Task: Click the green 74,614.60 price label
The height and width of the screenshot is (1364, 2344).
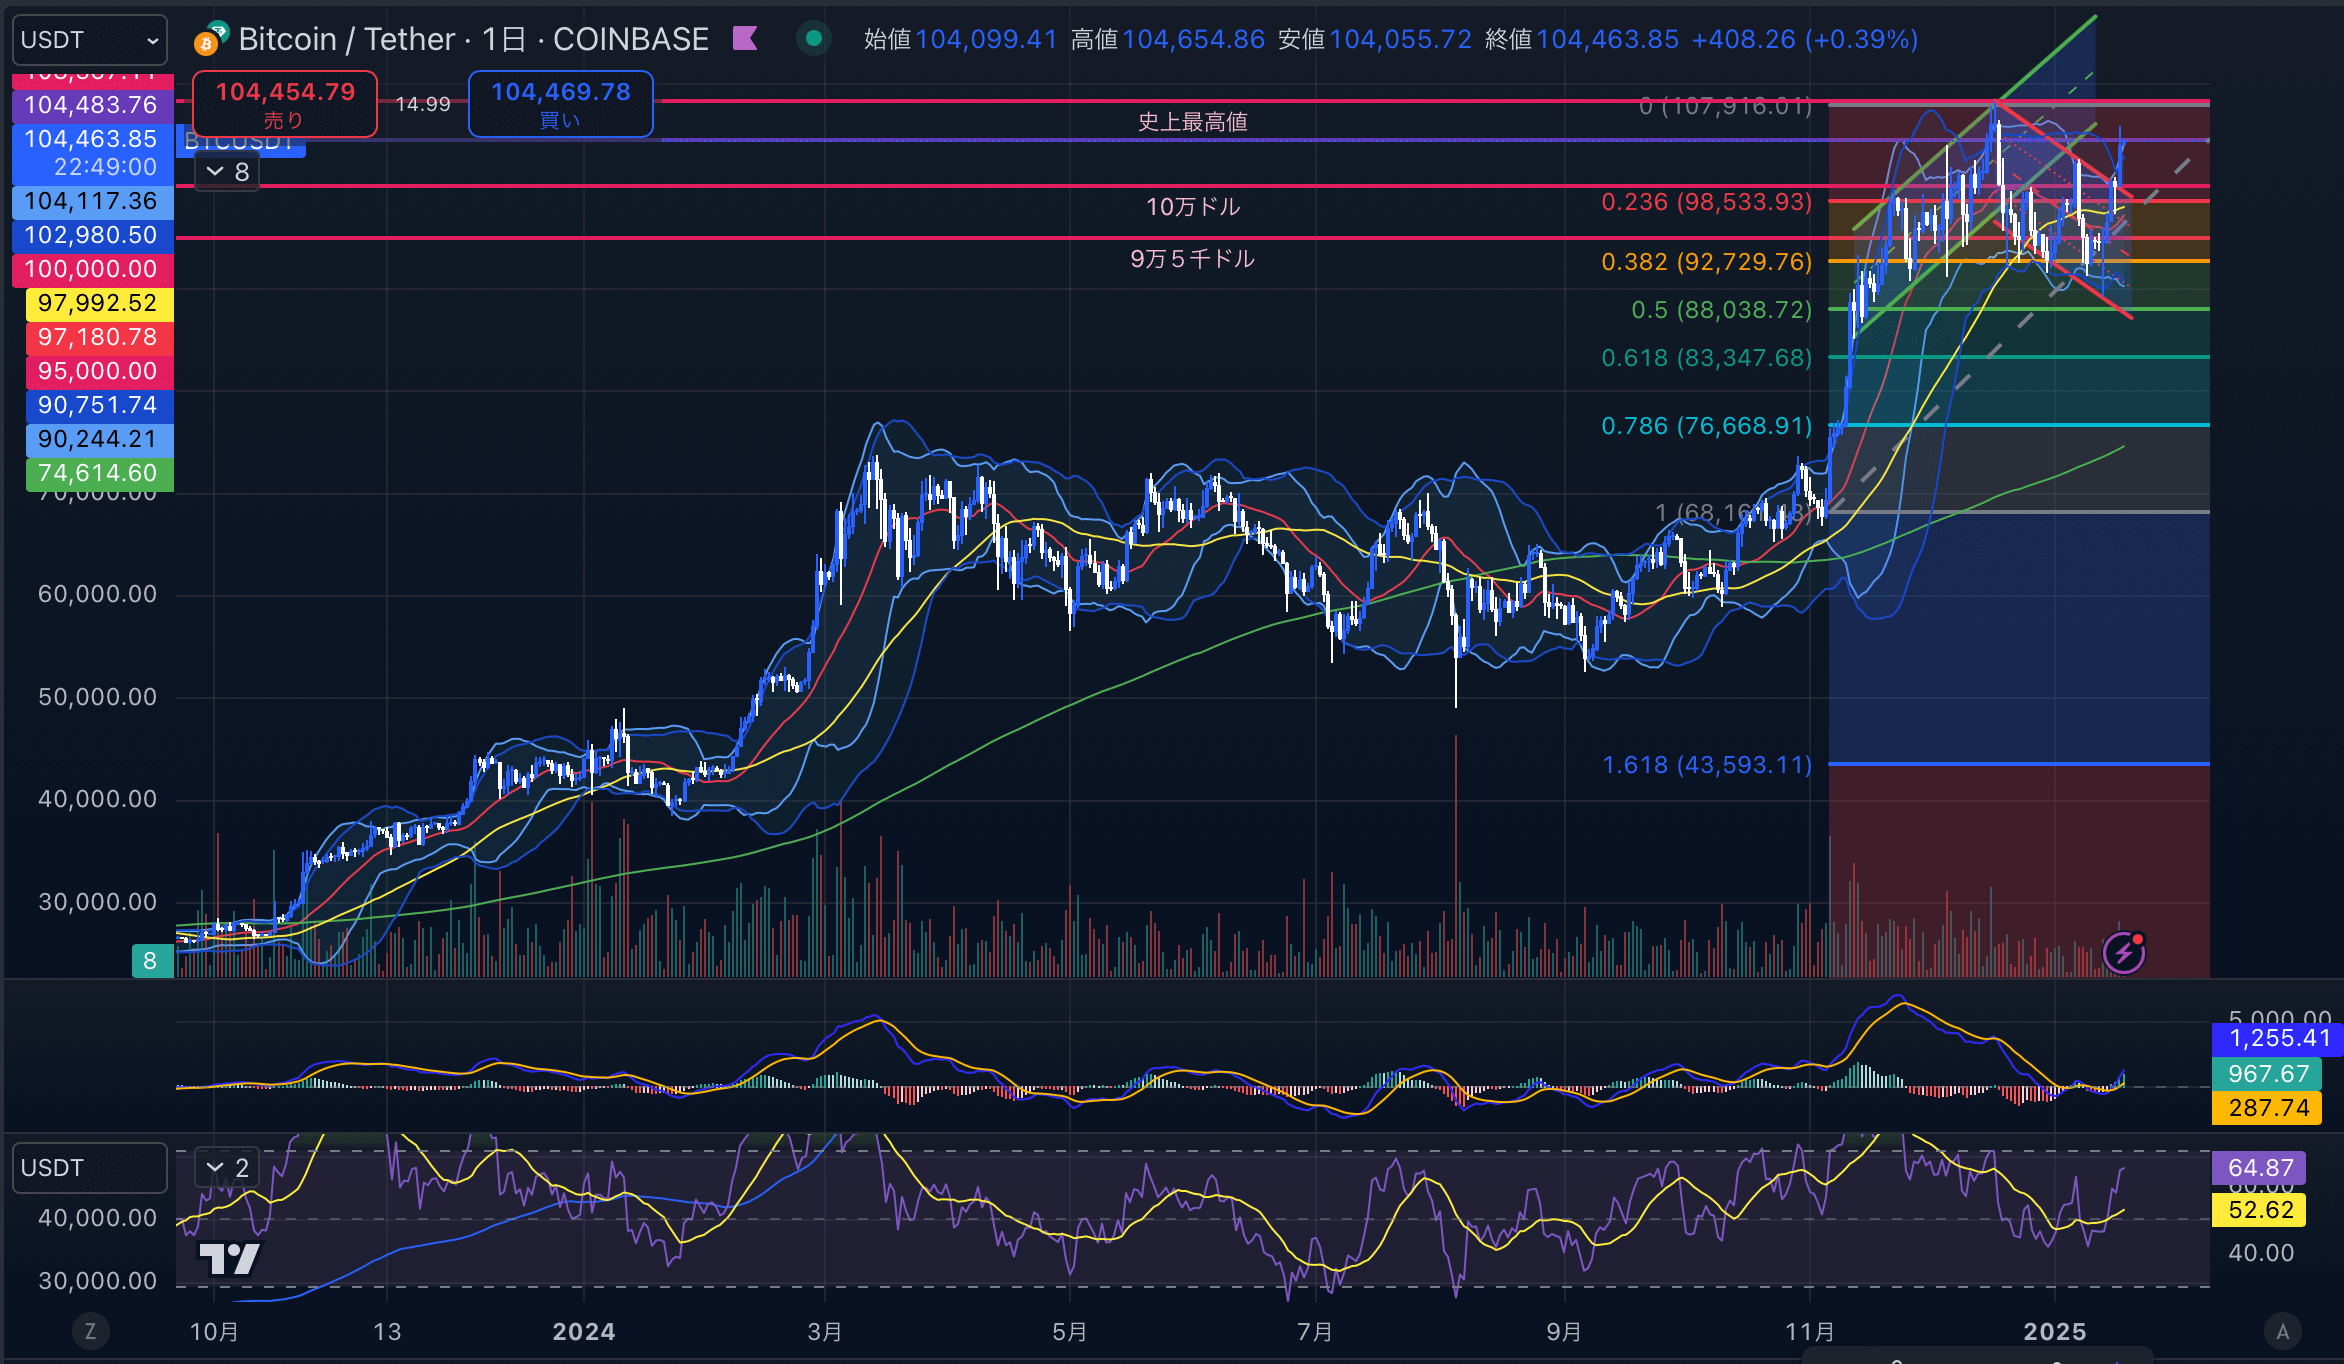Action: 99,473
